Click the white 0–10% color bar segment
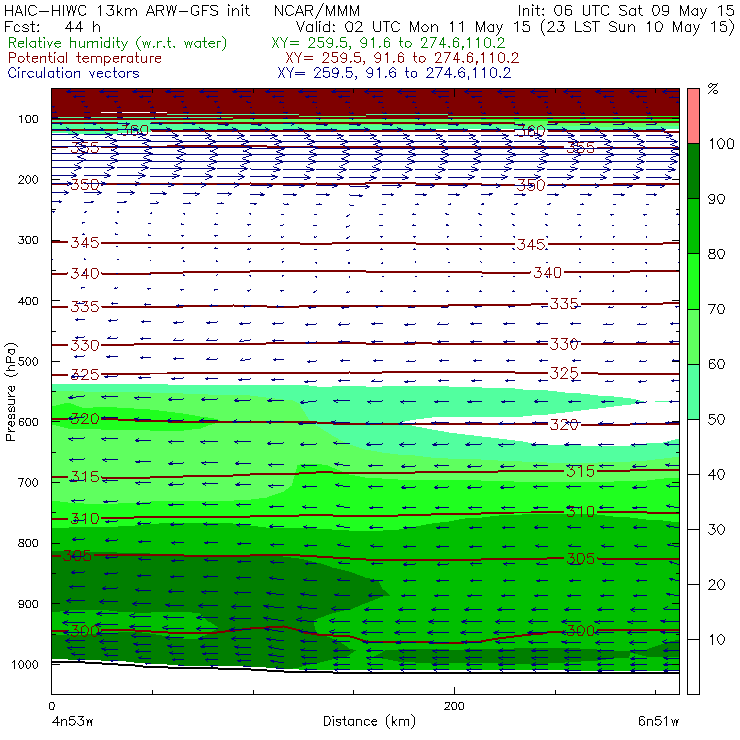Screen dimensions: 740x740 pos(693,667)
